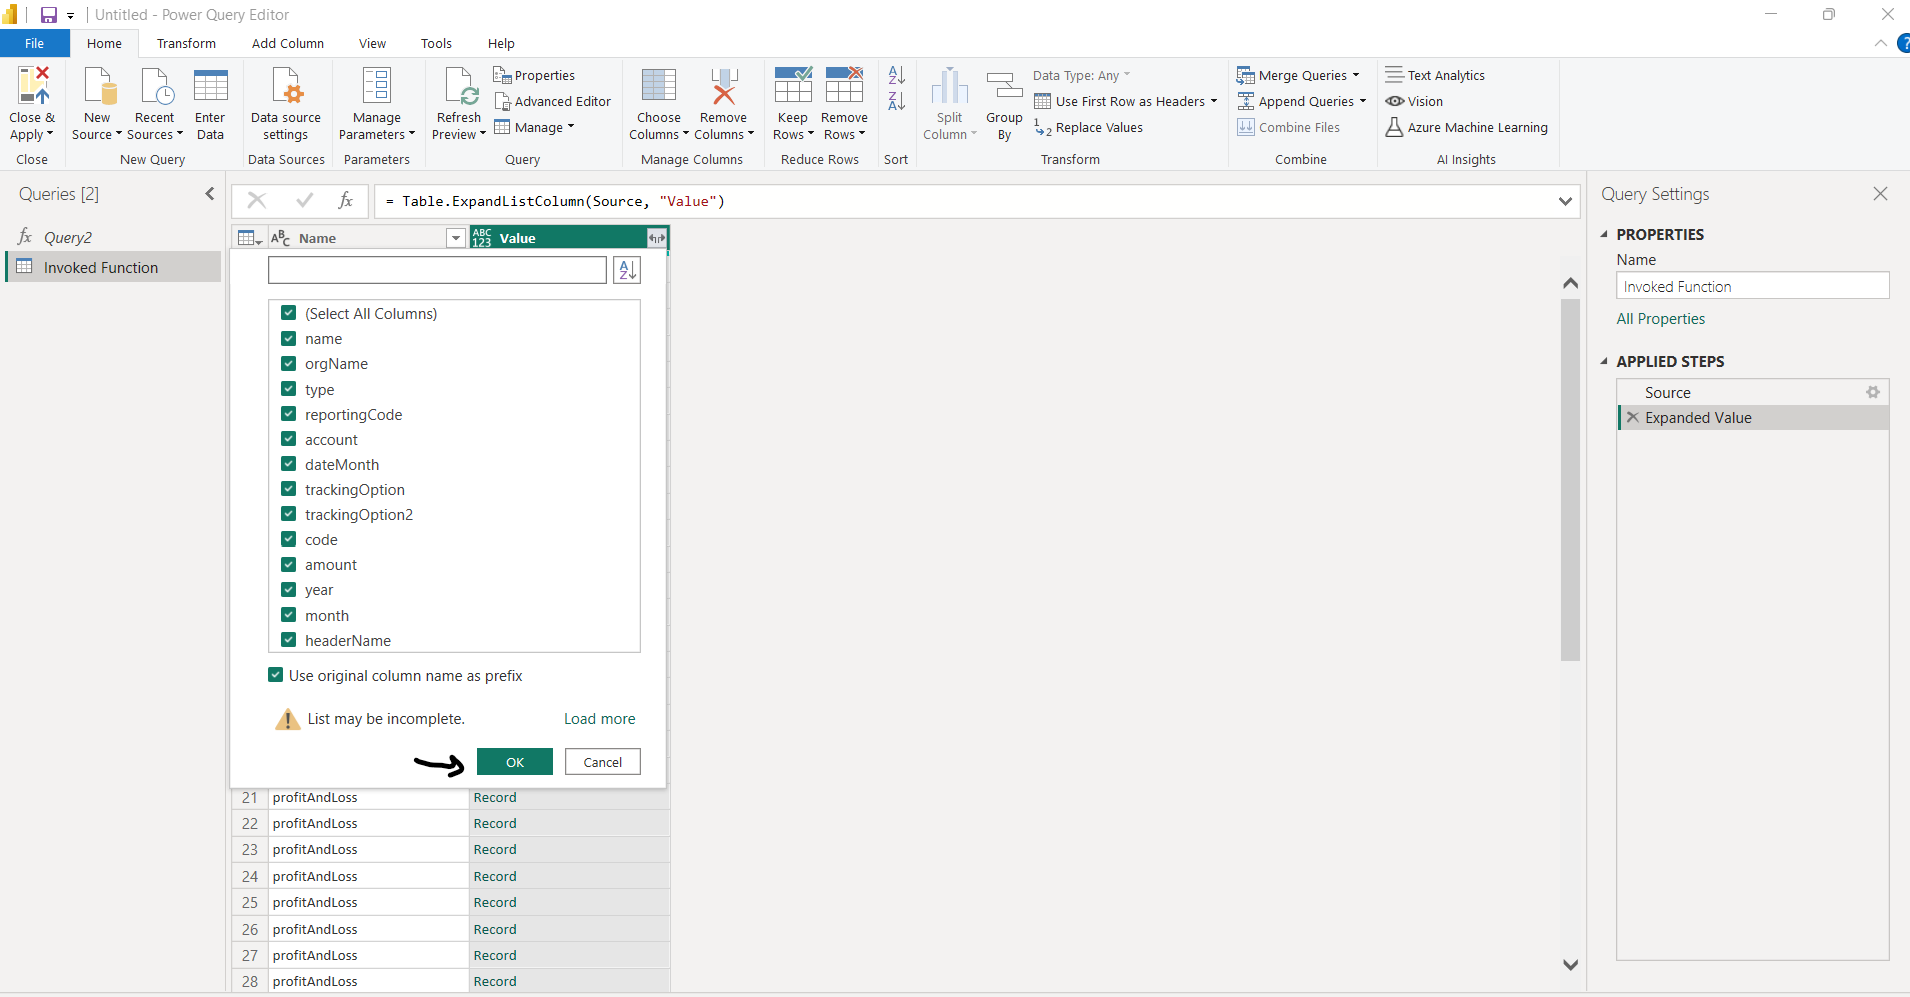
Task: Click the Choose Columns icon
Action: pyautogui.click(x=659, y=87)
